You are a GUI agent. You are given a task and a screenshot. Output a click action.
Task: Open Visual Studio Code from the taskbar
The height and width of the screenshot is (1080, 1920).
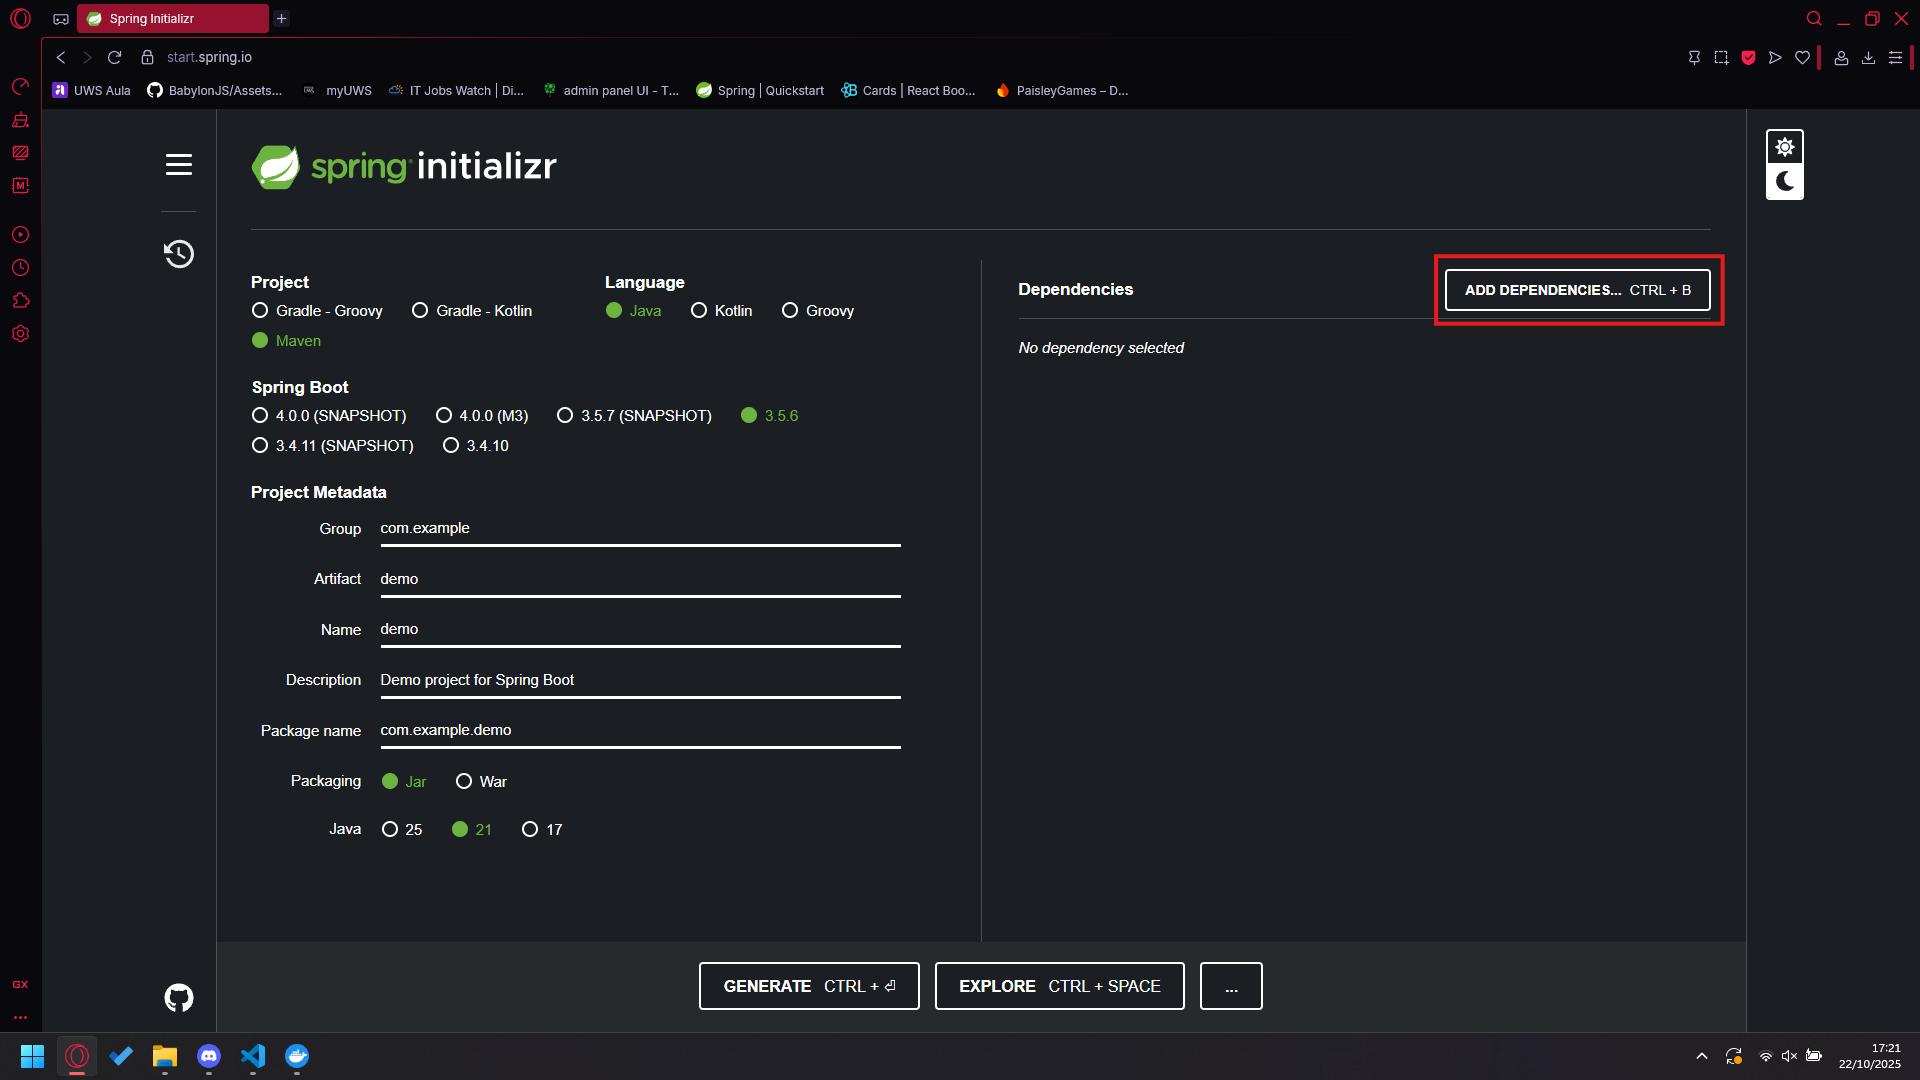tap(253, 1056)
